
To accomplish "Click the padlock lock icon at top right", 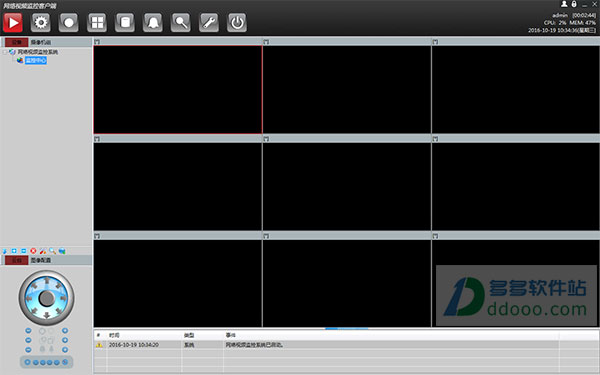I will [574, 4].
